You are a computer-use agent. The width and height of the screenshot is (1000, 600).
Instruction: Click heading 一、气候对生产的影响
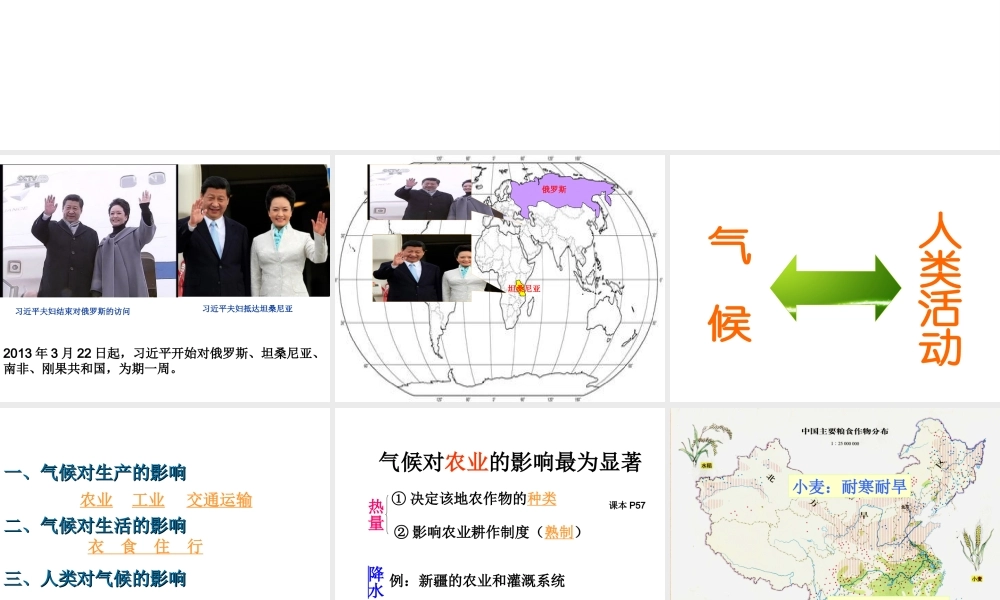(x=95, y=473)
